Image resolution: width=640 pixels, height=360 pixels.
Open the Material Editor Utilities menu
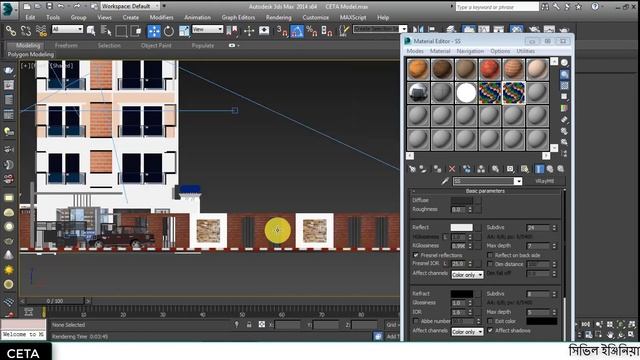tap(526, 51)
